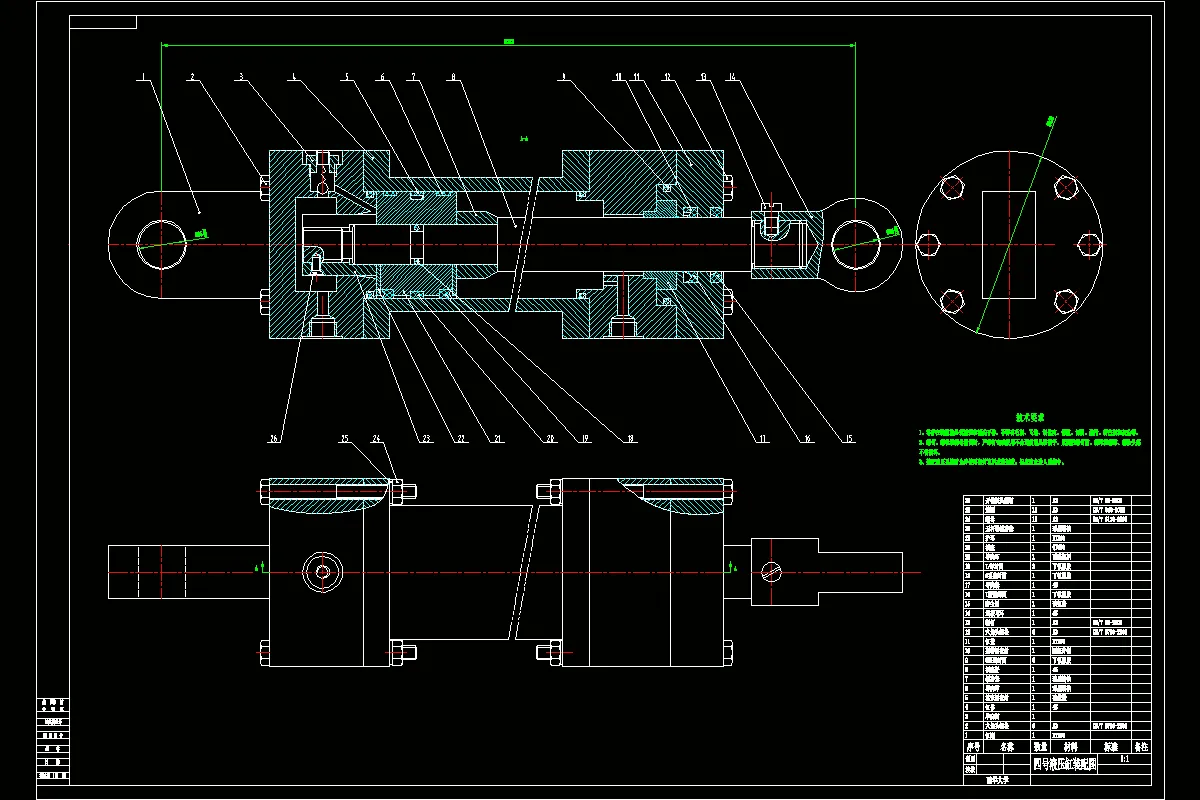Click leader callout number 20 below section view
The image size is (1200, 800).
tap(549, 437)
